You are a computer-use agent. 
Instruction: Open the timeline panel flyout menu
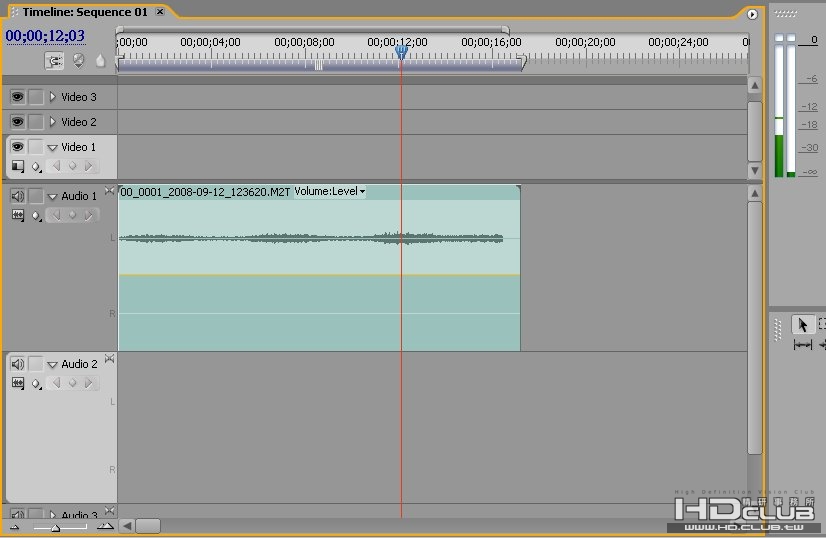tap(752, 14)
